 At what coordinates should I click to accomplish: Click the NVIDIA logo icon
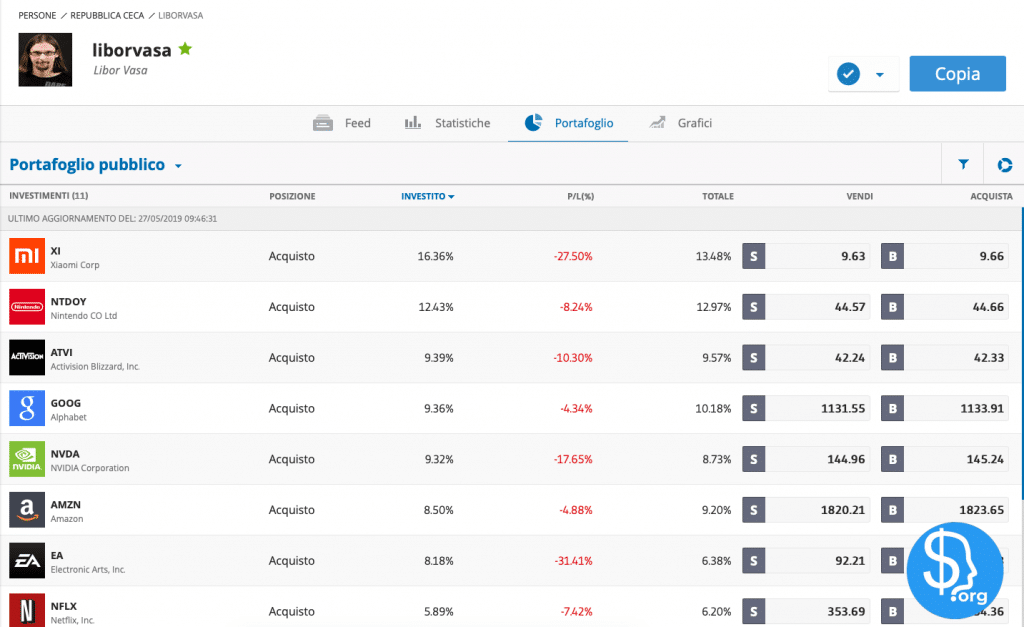click(x=27, y=459)
